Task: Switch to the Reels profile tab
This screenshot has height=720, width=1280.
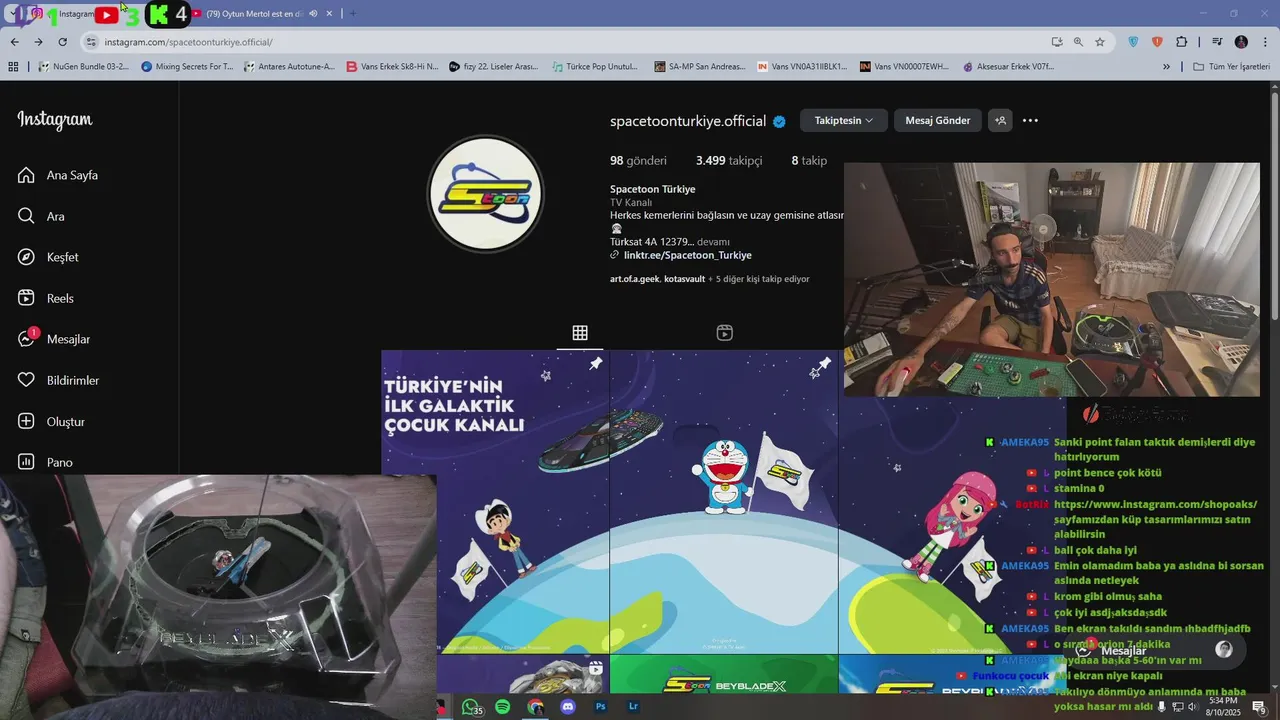Action: coord(725,333)
